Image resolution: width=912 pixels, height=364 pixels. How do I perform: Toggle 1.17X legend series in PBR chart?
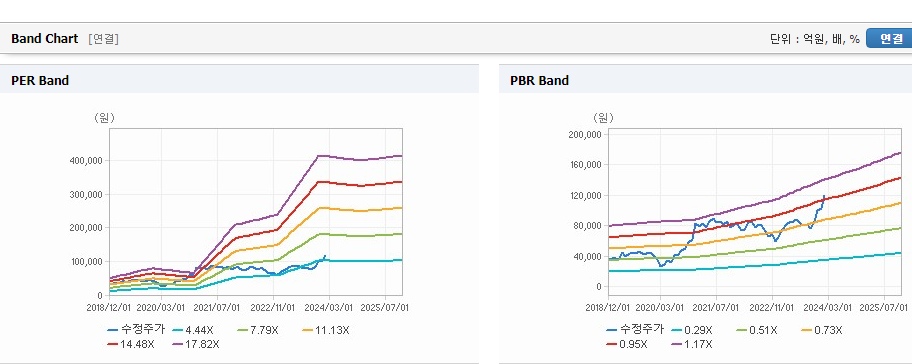coord(692,344)
